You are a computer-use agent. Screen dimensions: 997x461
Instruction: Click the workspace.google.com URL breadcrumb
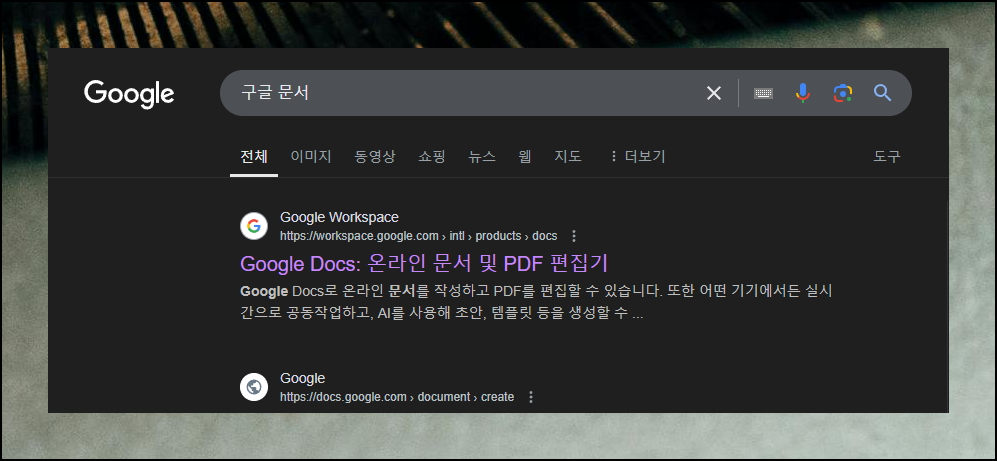tap(418, 236)
